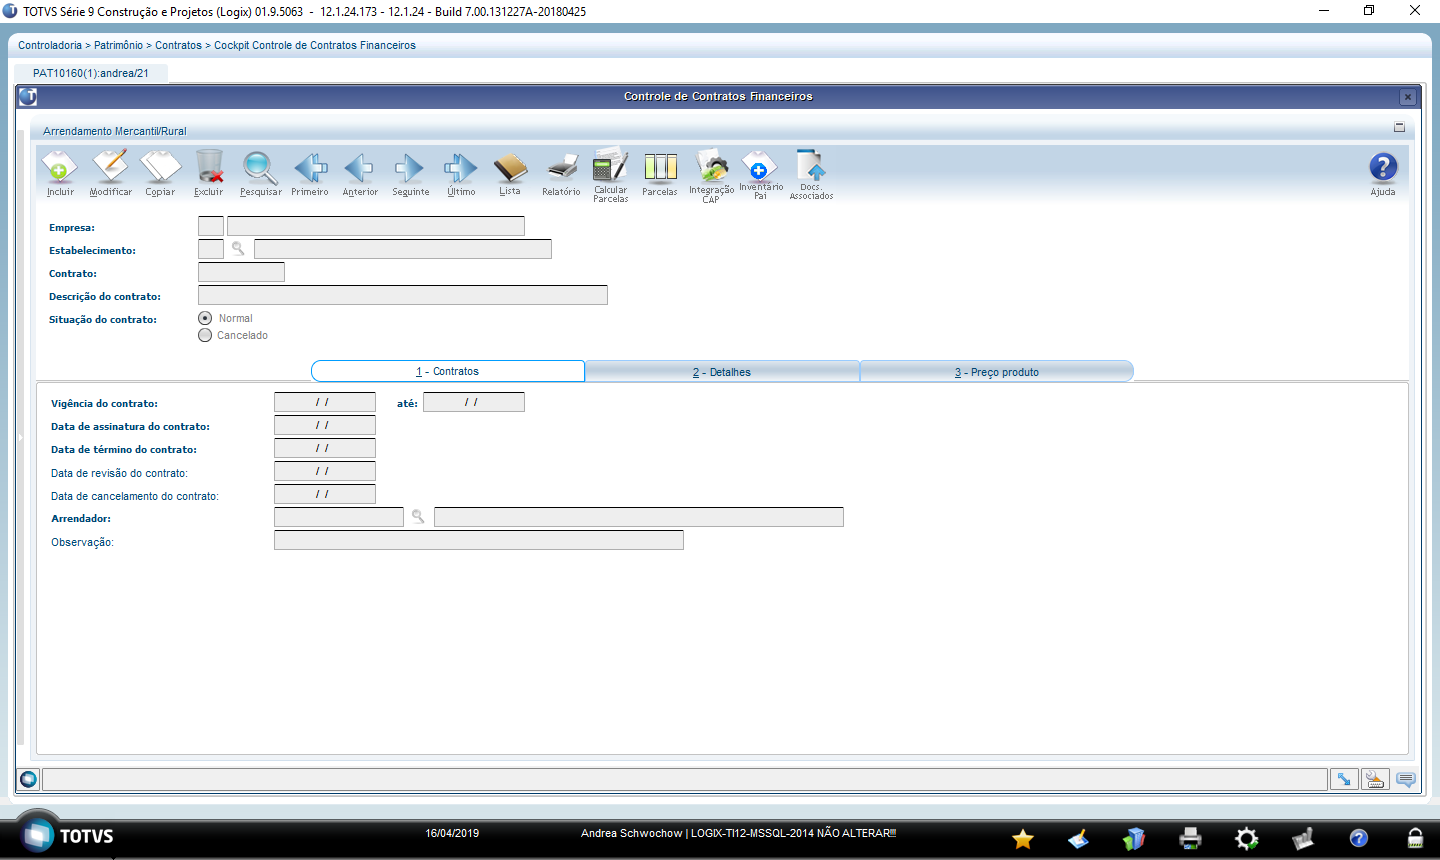
Task: Open the Lista book icon
Action: 510,167
